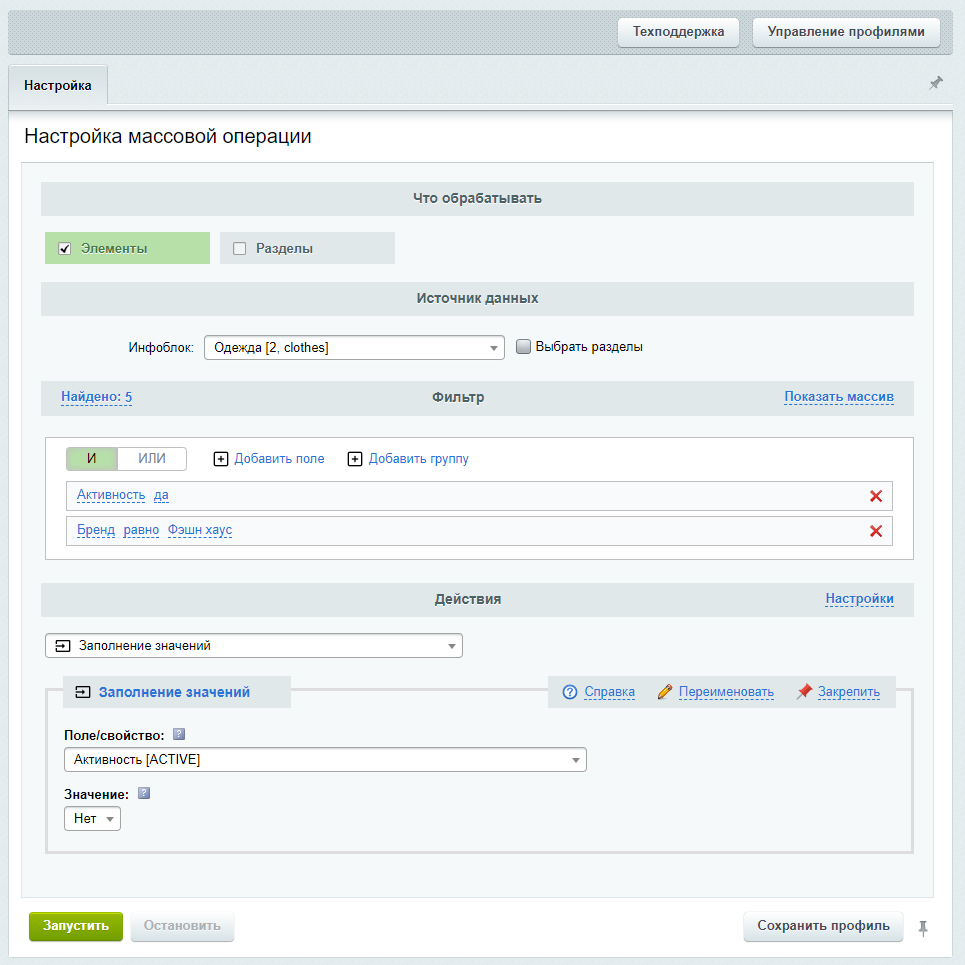Switch to the Настройка tab
This screenshot has width=965, height=965.
tap(58, 86)
